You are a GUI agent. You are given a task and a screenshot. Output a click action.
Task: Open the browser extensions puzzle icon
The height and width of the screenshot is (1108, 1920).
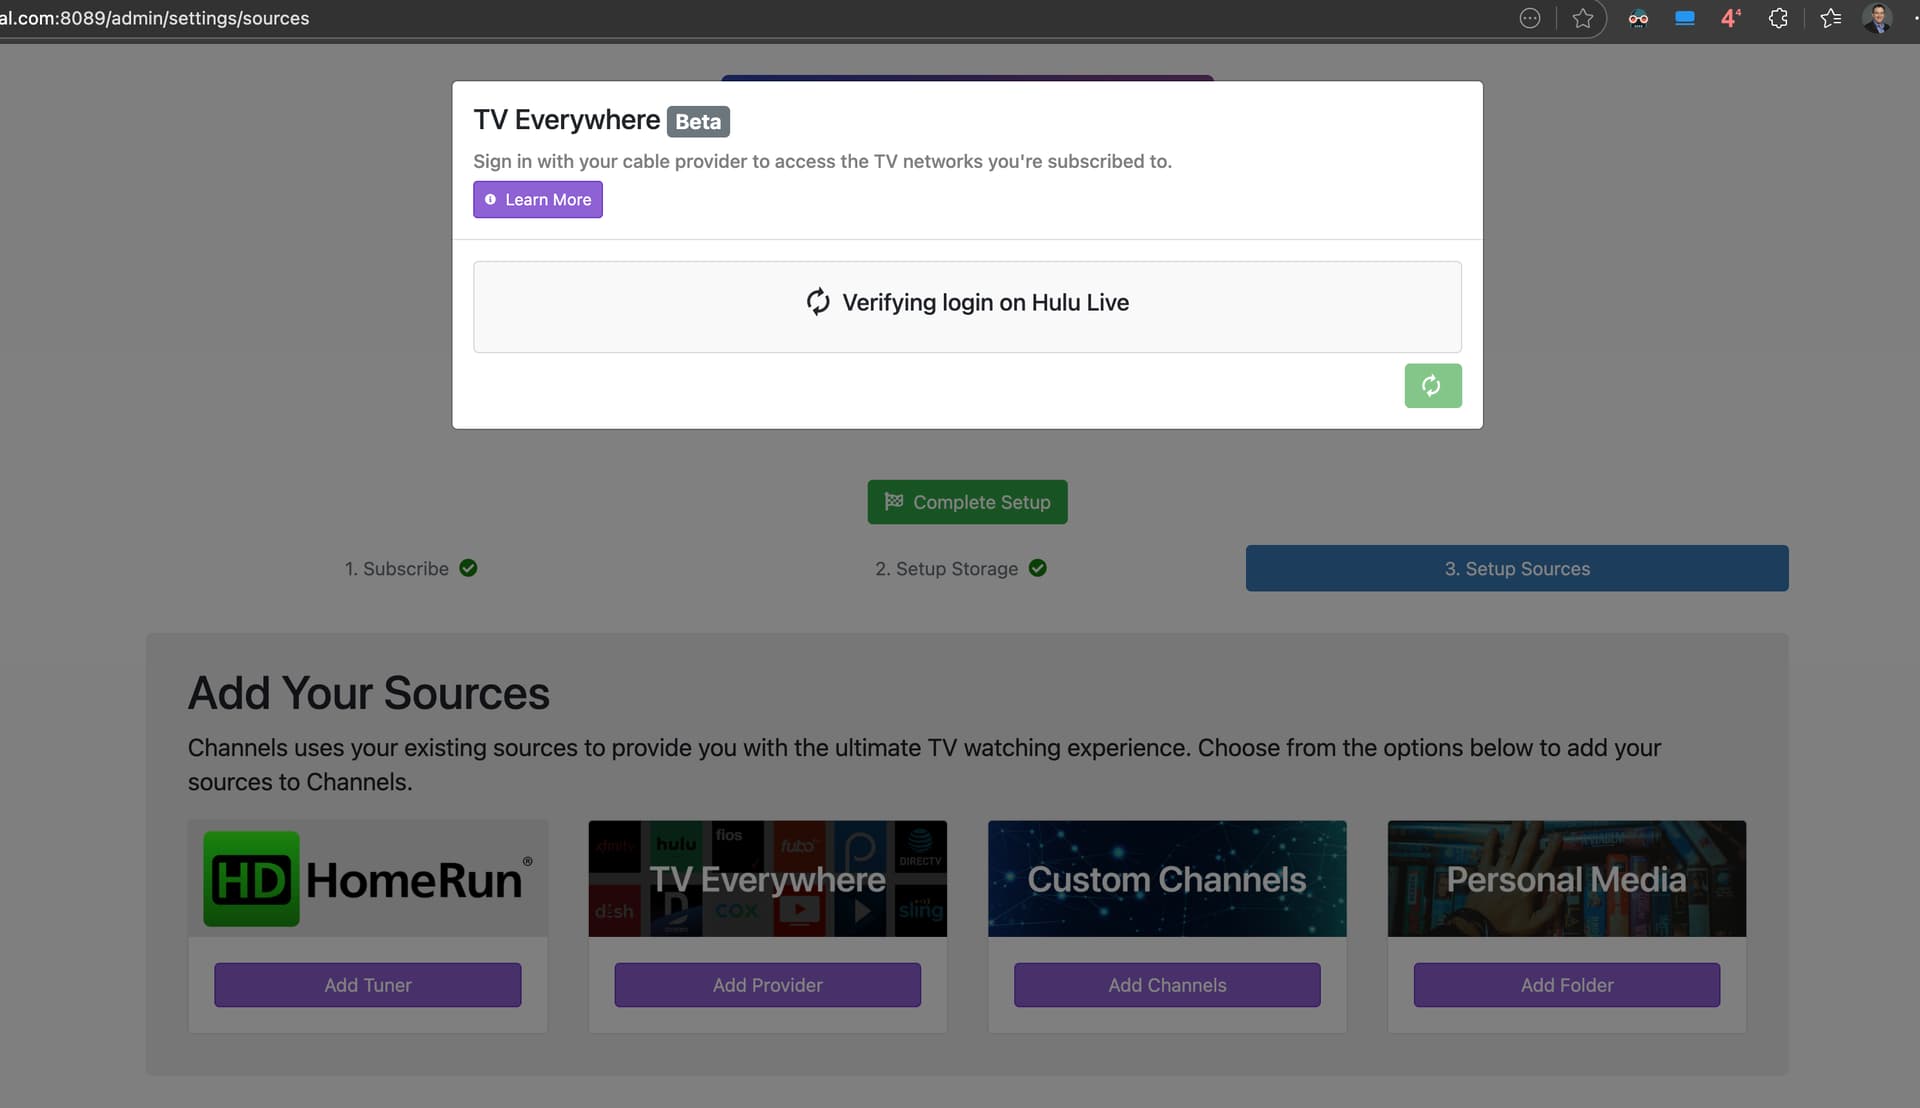point(1778,18)
